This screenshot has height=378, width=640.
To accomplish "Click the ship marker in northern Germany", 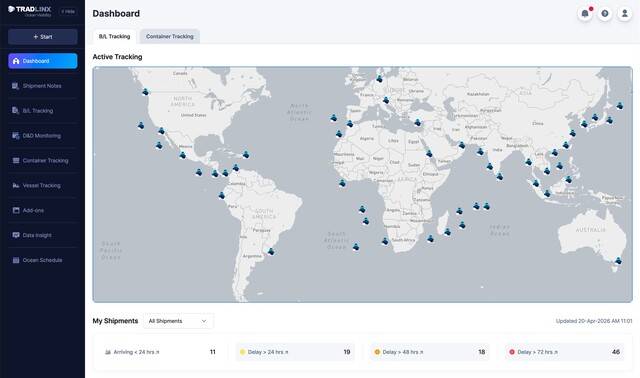I will tap(379, 78).
